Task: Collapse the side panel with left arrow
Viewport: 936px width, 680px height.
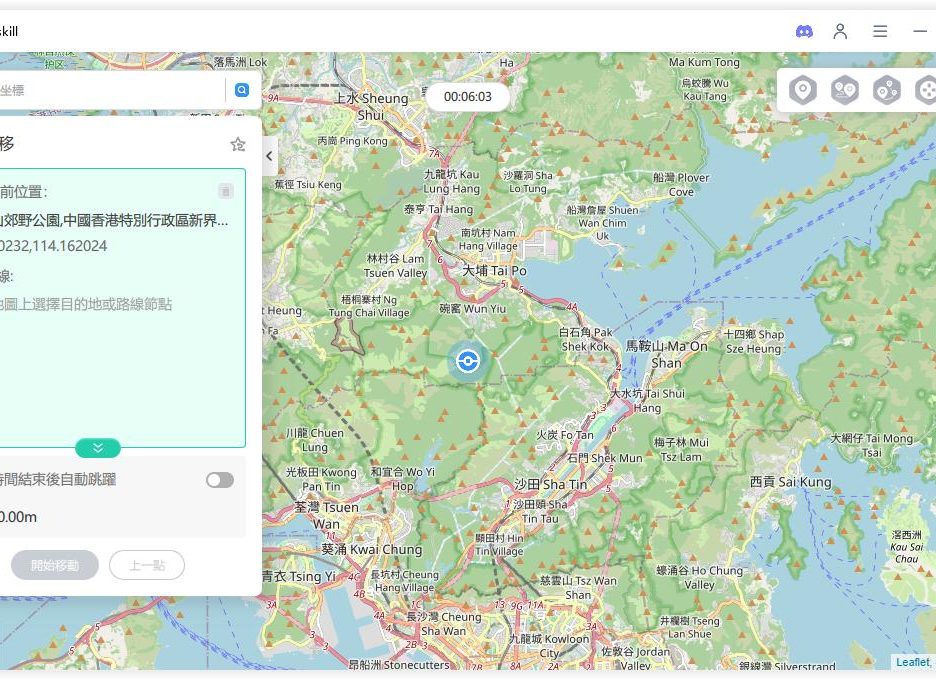Action: (x=269, y=156)
